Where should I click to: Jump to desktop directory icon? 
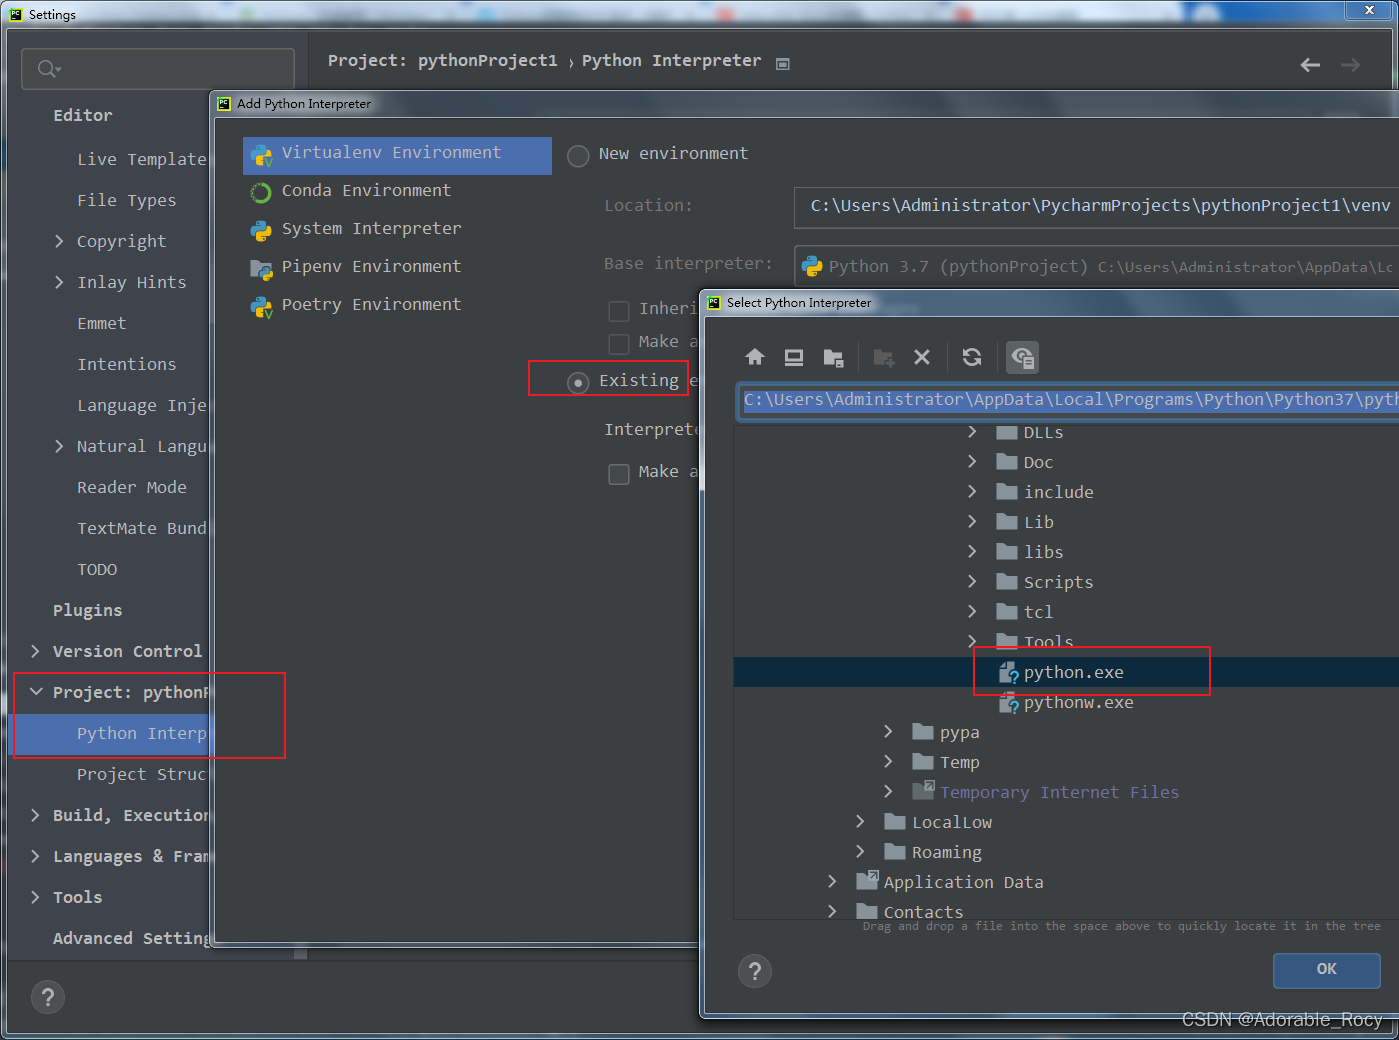tap(794, 357)
